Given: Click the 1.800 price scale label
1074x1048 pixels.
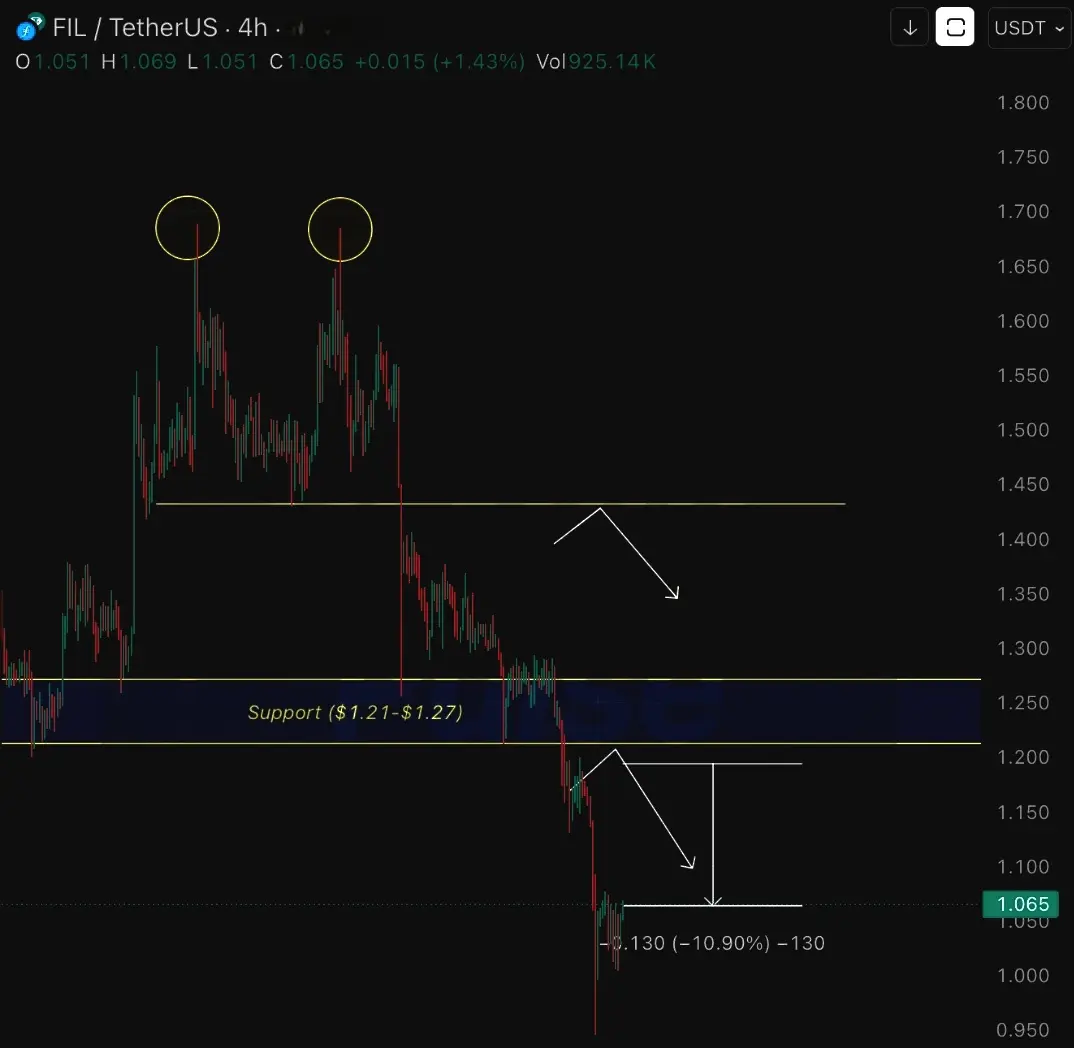Looking at the screenshot, I should [x=1023, y=103].
